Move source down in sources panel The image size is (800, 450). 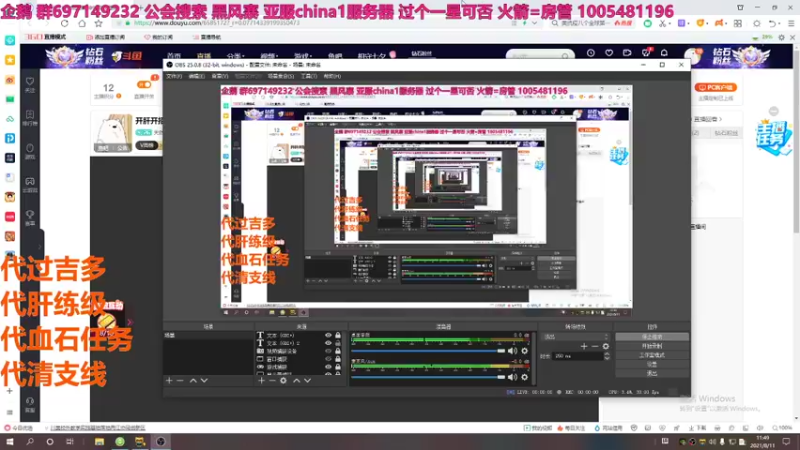pyautogui.click(x=307, y=381)
